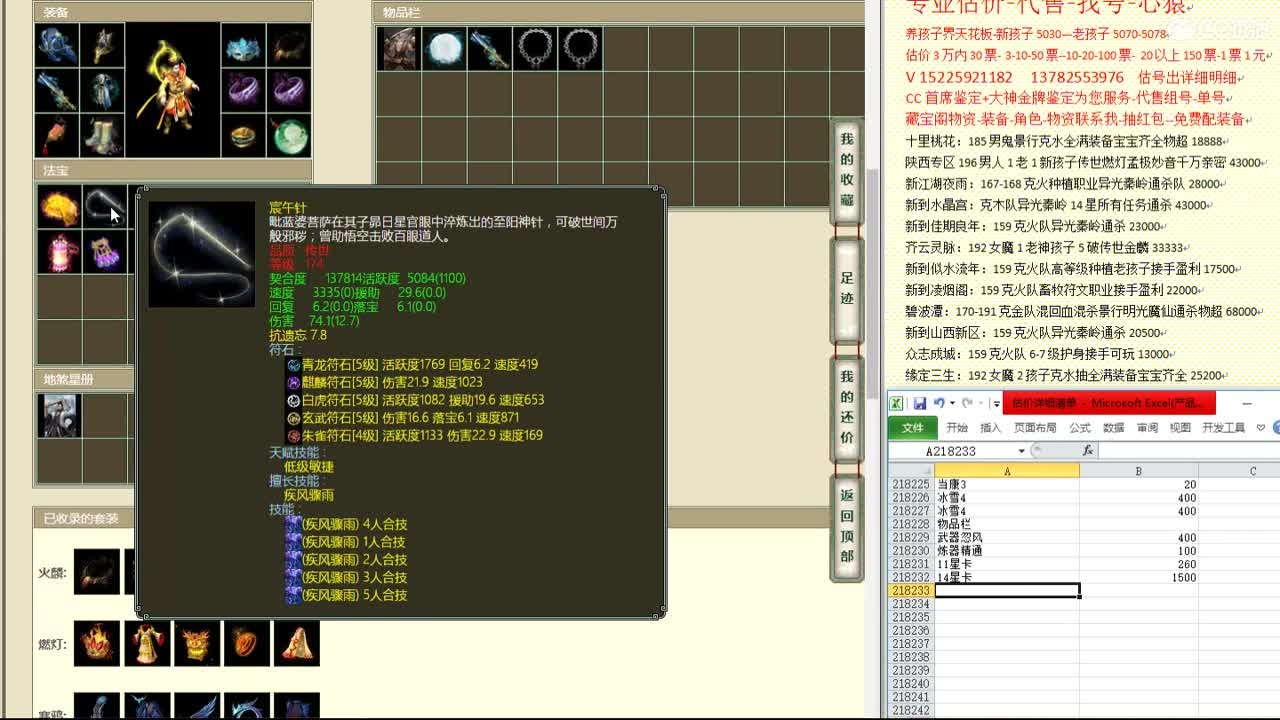View the character model portrait

173,90
